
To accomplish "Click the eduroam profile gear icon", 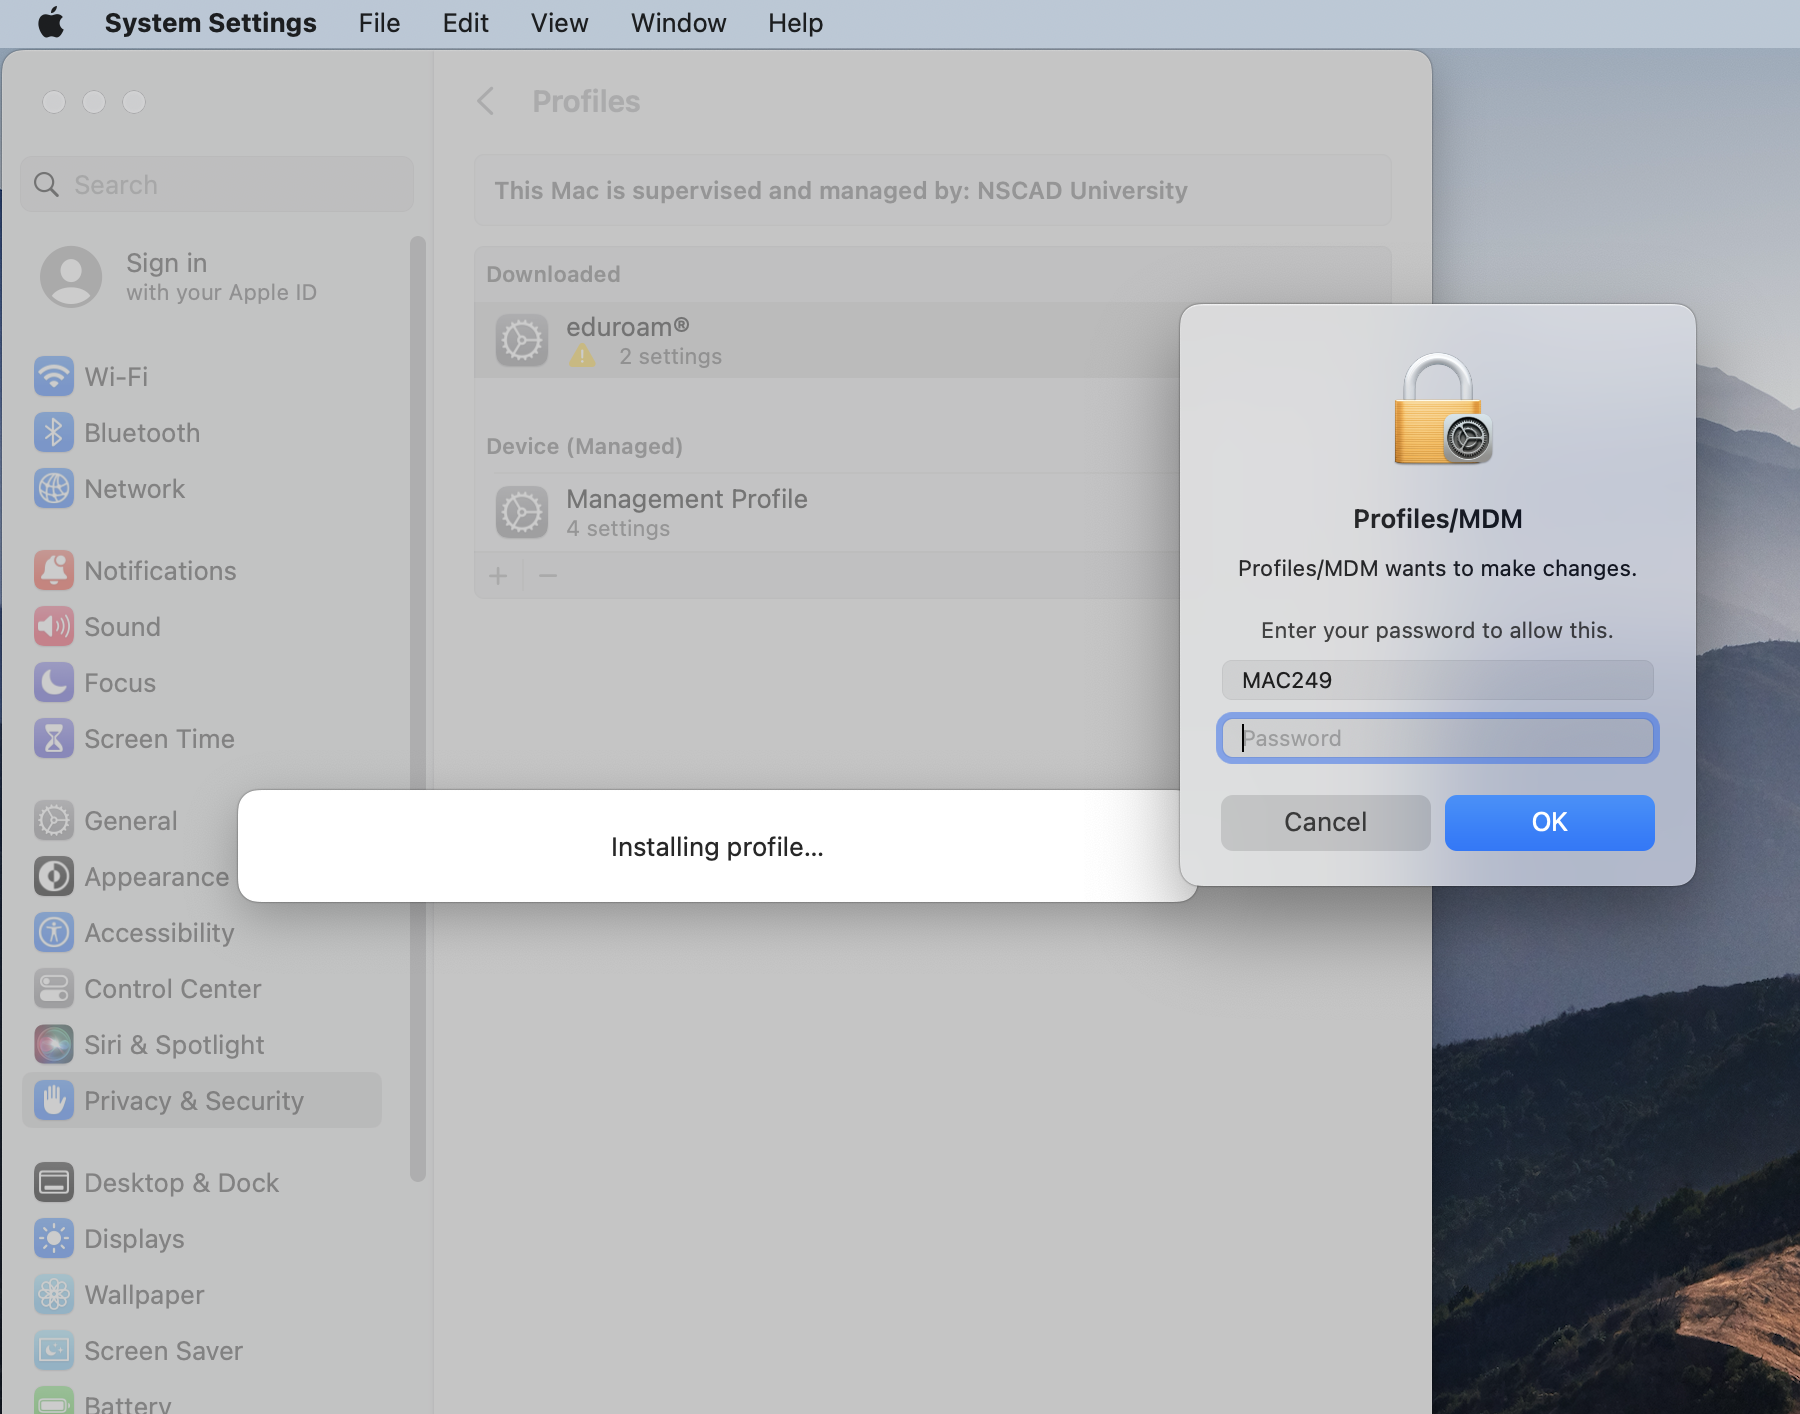I will click(522, 341).
